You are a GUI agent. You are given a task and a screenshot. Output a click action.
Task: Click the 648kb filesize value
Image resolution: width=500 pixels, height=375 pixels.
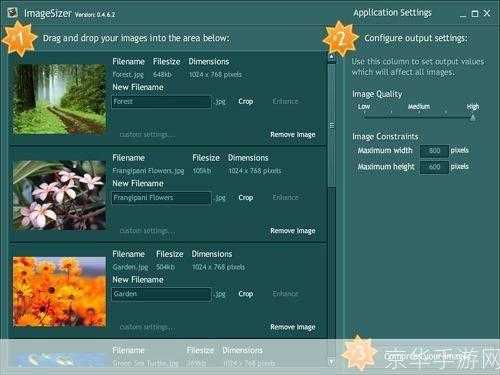[x=162, y=75]
